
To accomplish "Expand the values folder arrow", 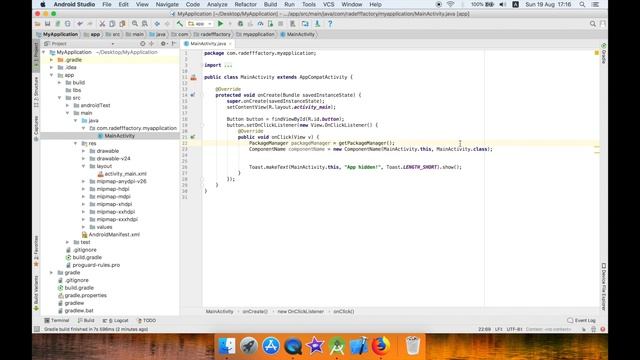I will 84,227.
